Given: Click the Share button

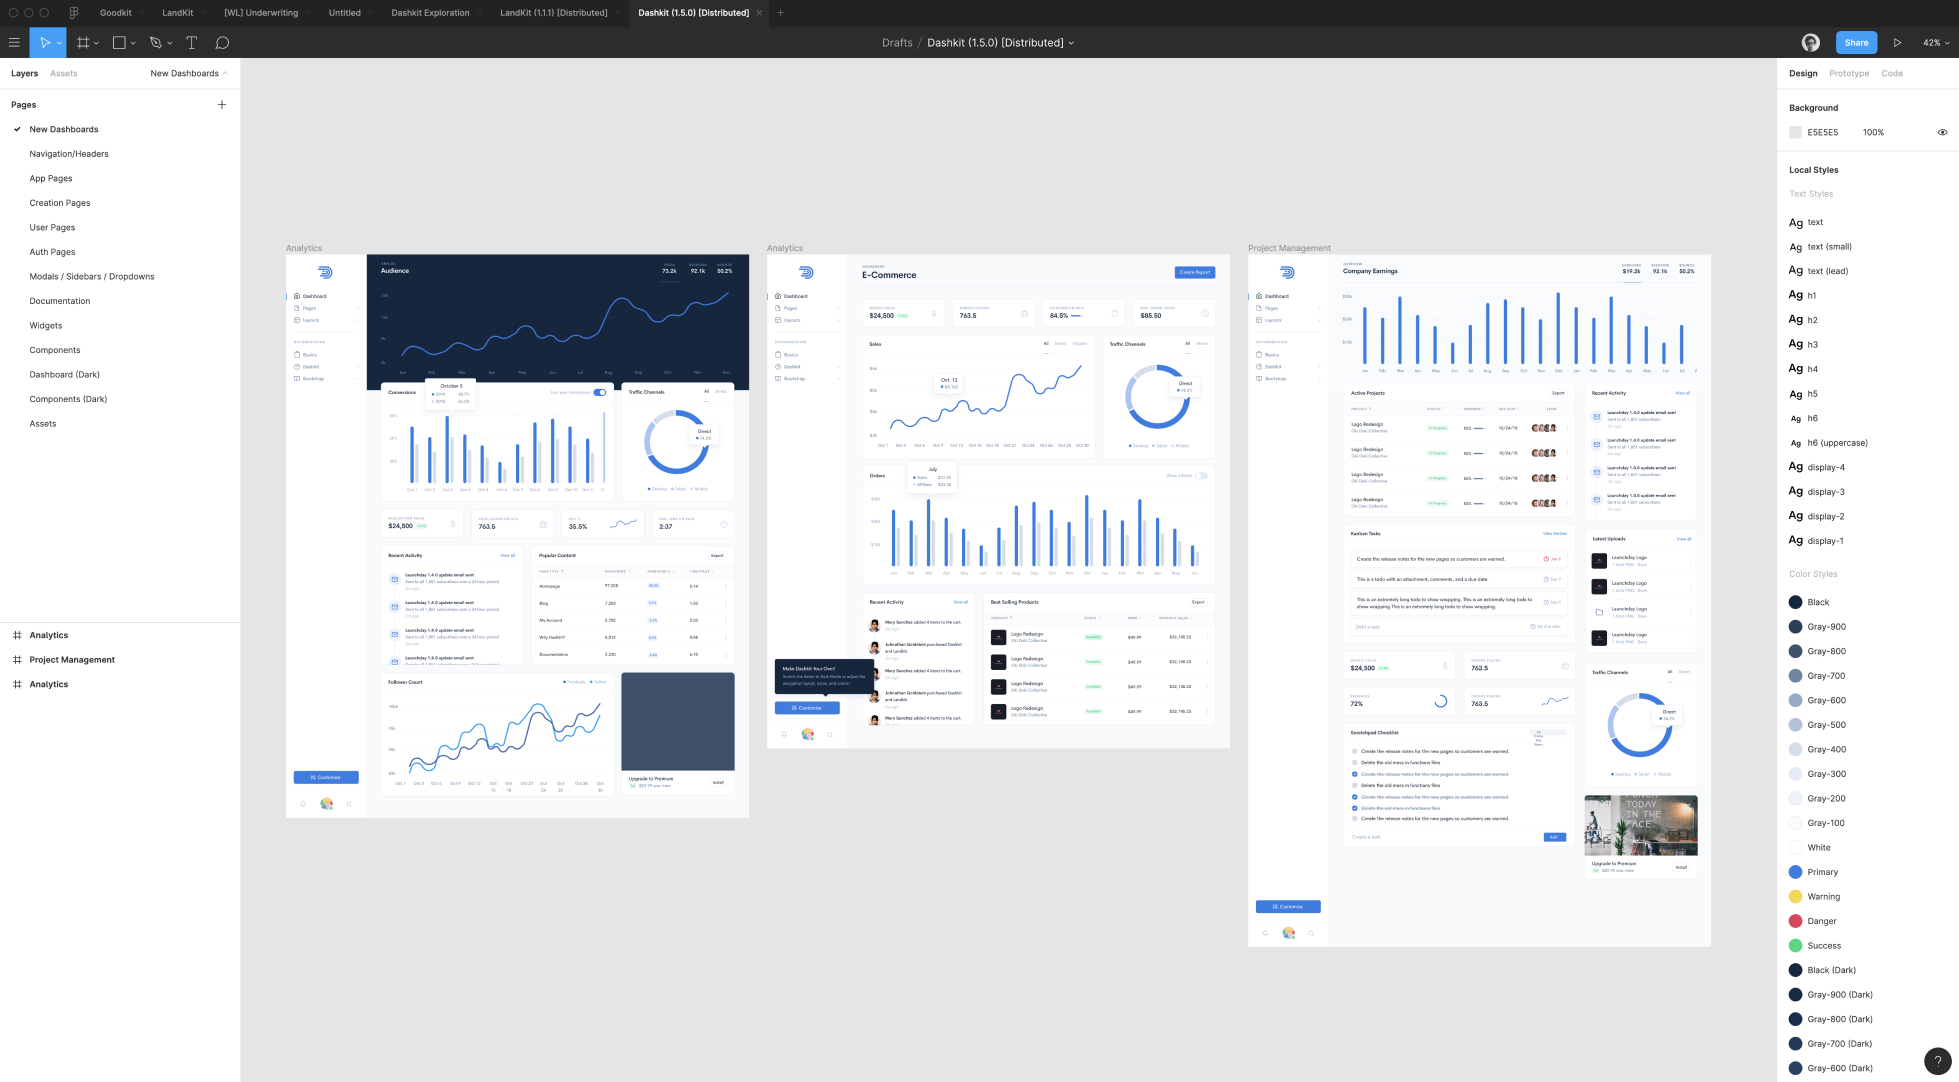Looking at the screenshot, I should pyautogui.click(x=1856, y=43).
